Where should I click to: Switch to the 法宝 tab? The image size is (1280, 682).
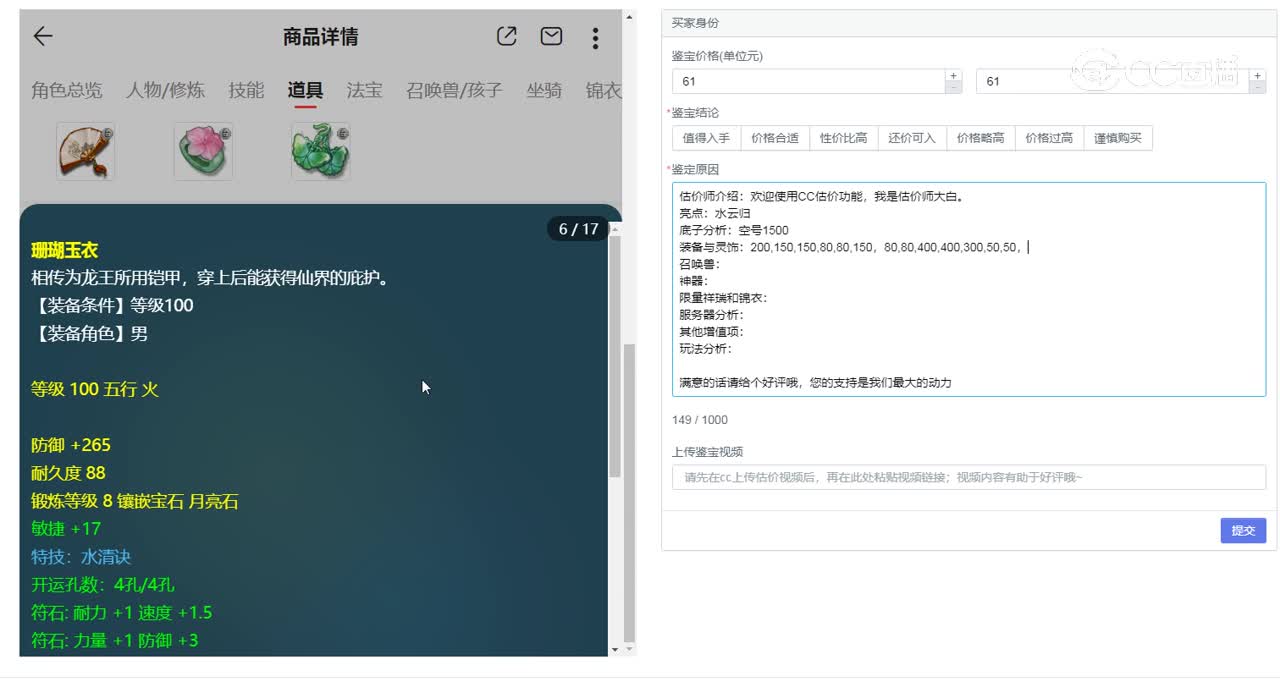pos(364,90)
